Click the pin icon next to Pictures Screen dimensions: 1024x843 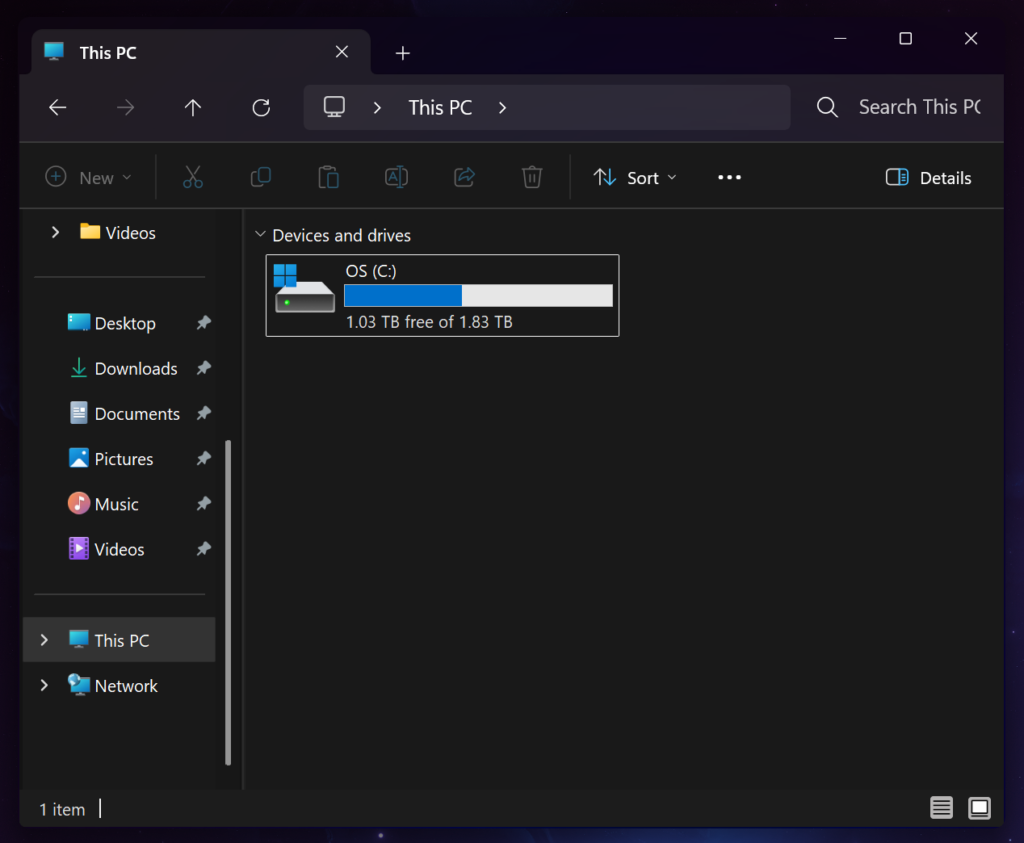pyautogui.click(x=204, y=458)
